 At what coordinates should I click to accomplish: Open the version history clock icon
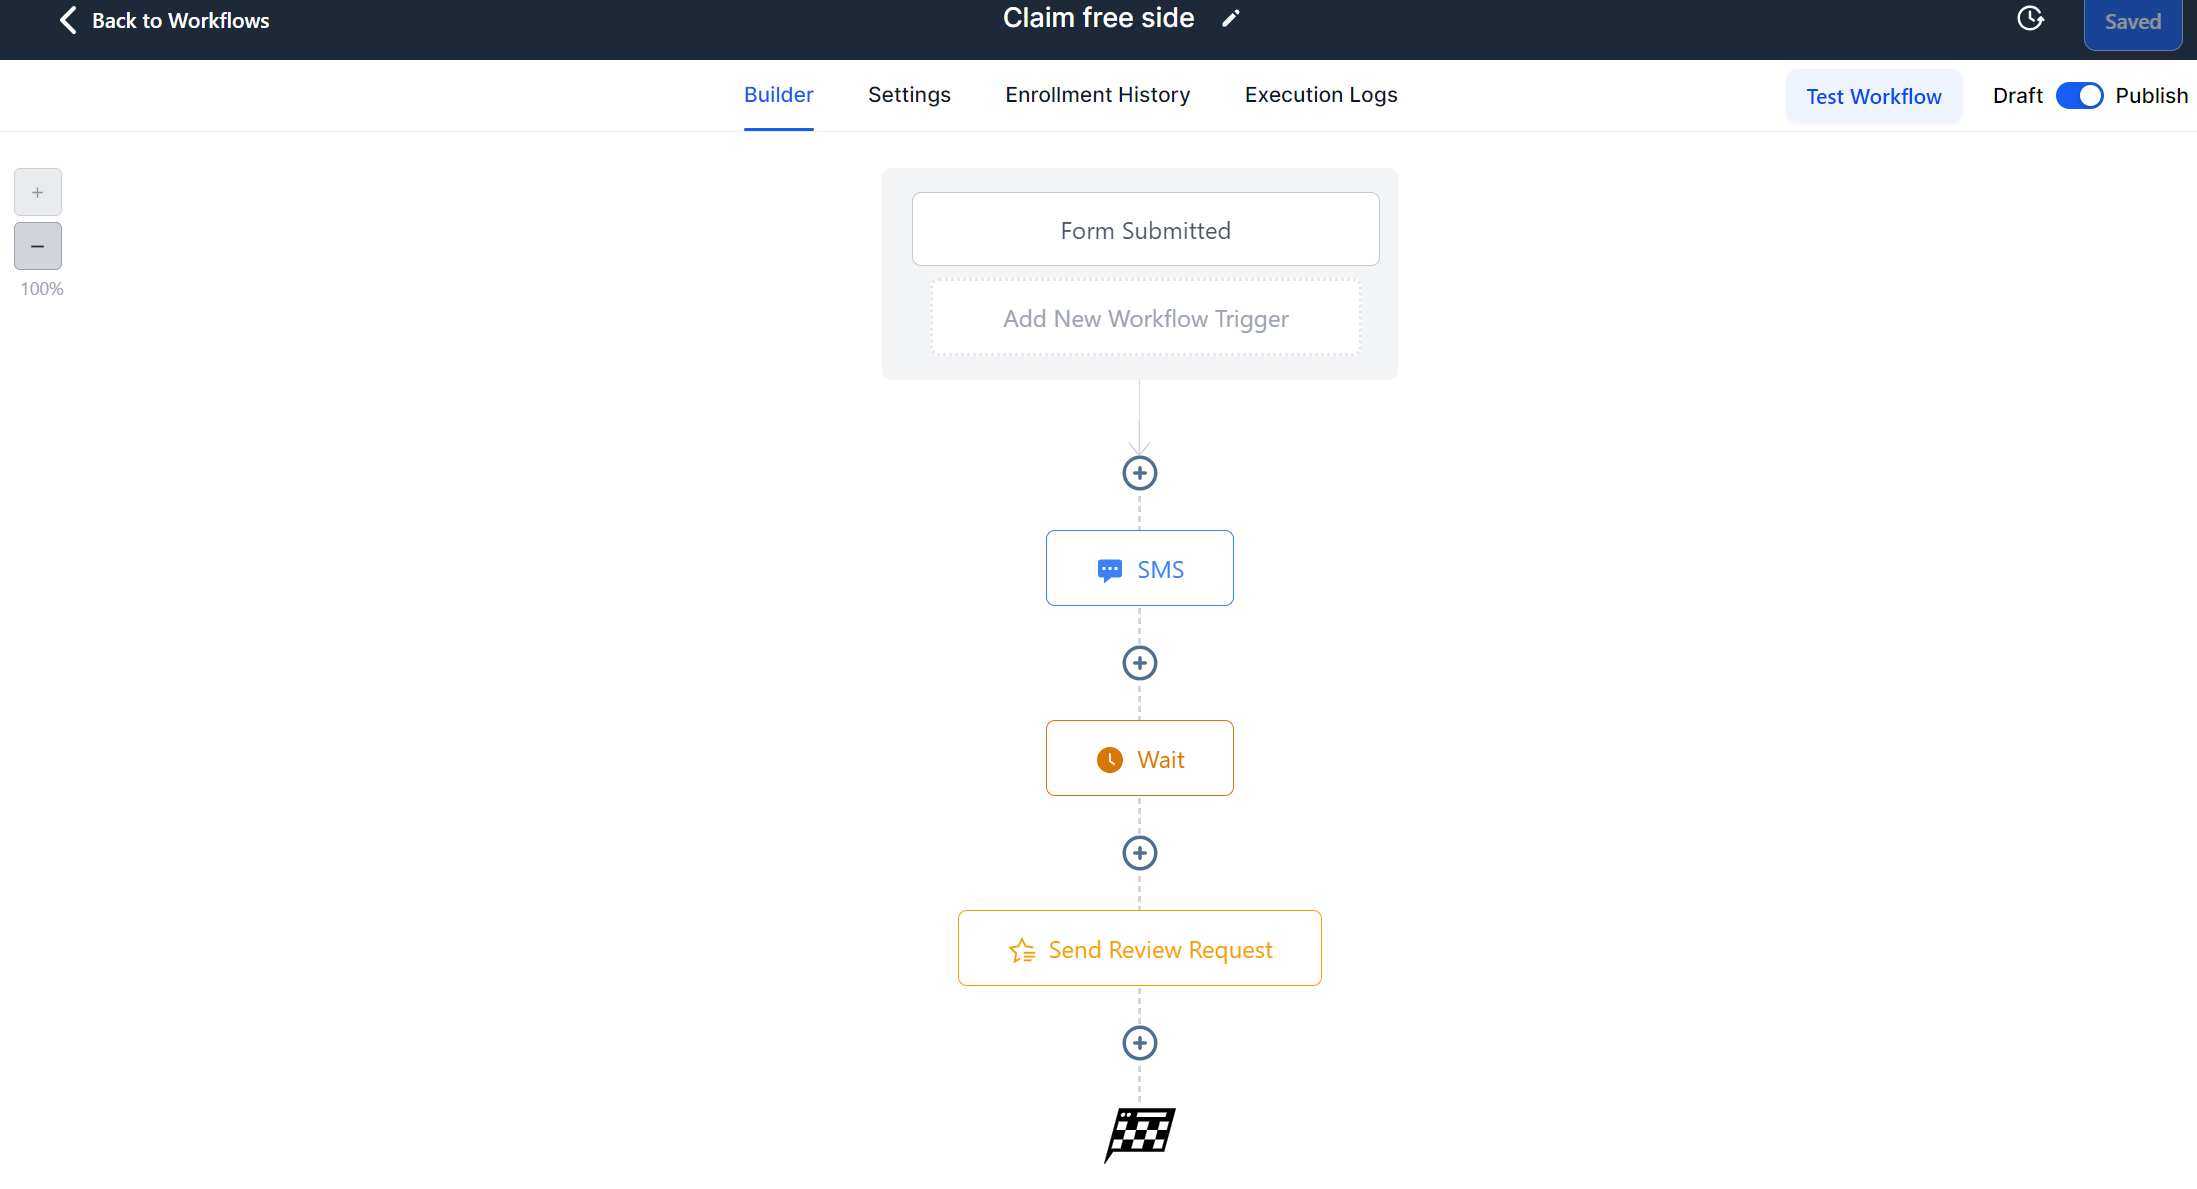click(2030, 19)
